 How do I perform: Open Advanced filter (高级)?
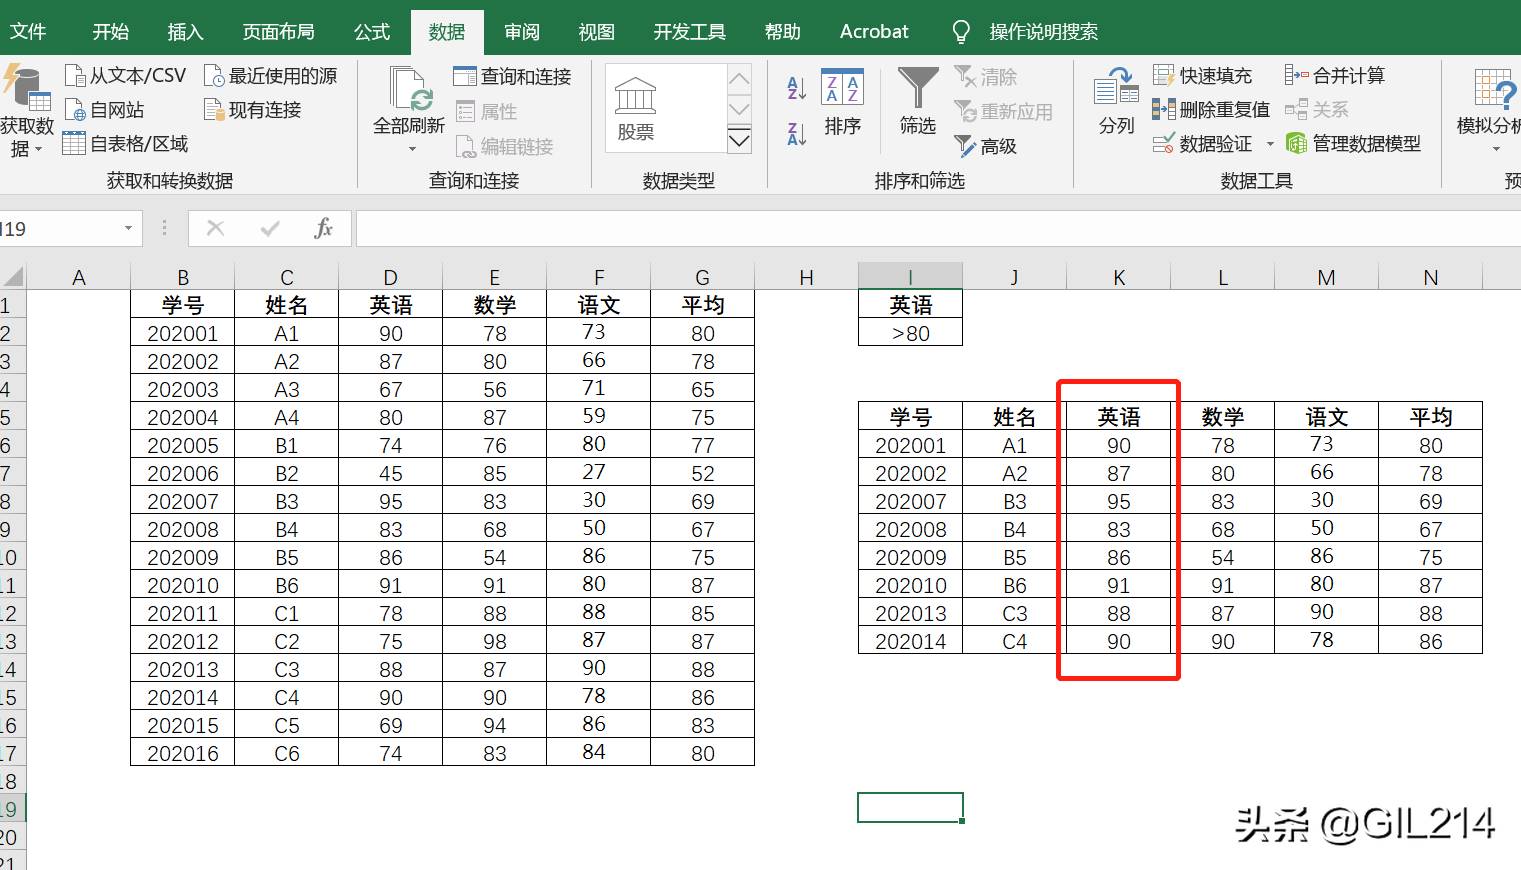985,146
